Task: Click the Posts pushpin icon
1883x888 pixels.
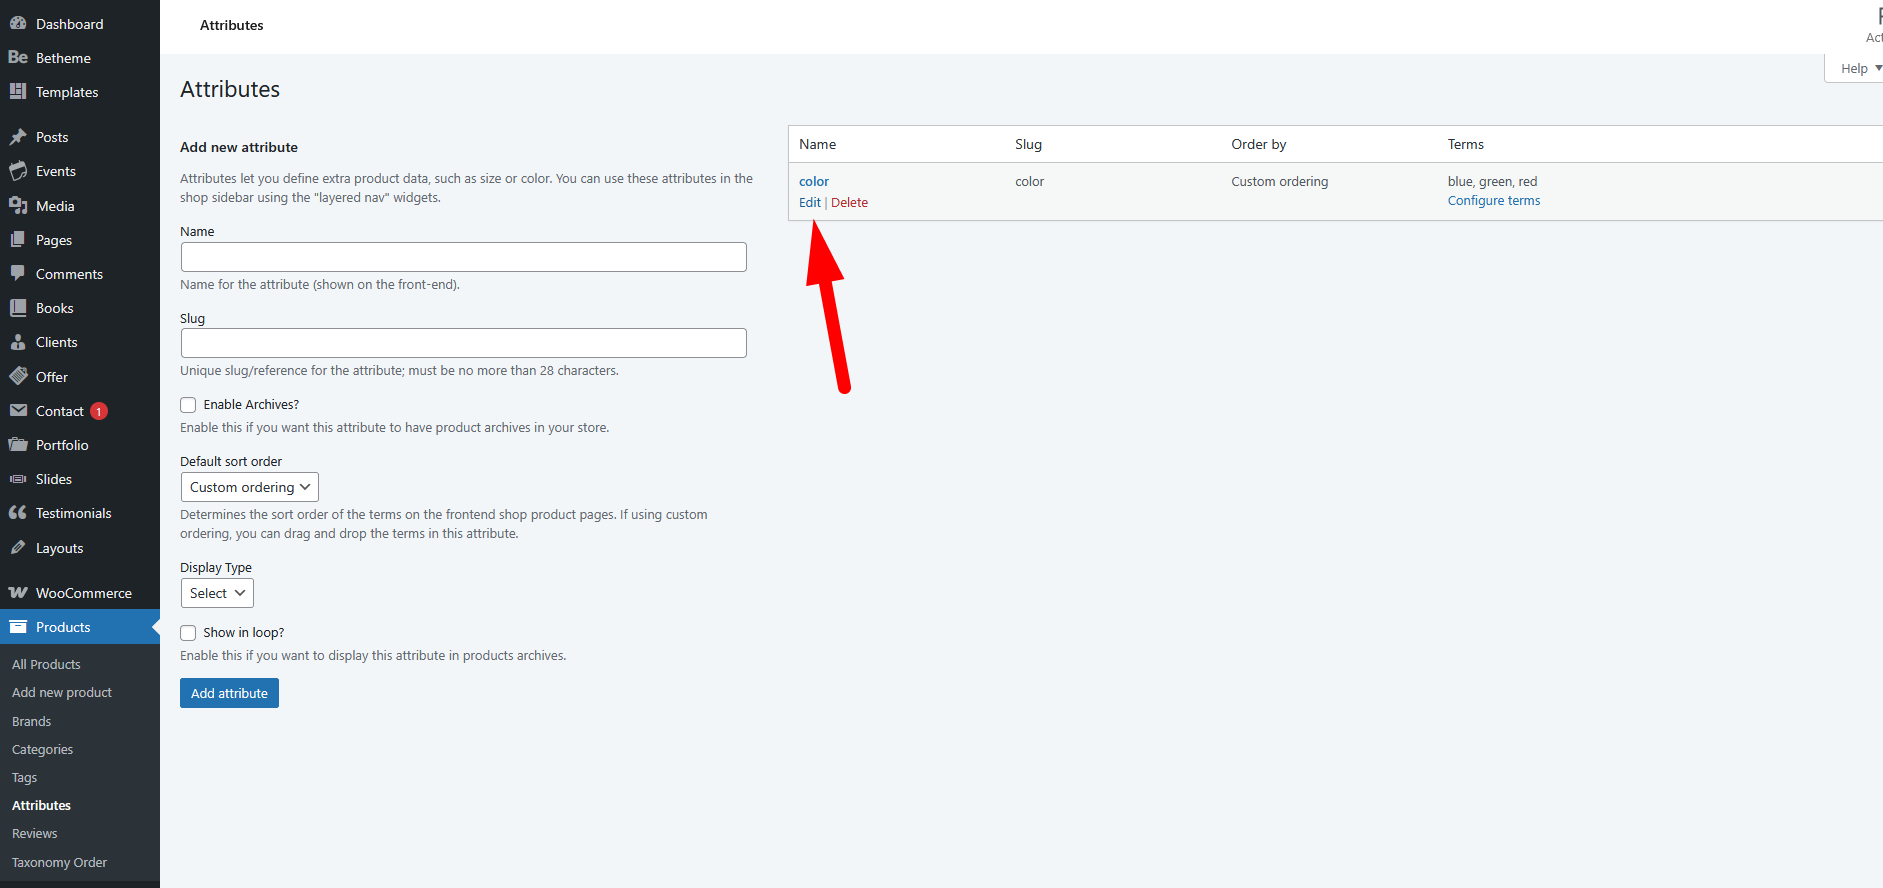Action: [18, 137]
